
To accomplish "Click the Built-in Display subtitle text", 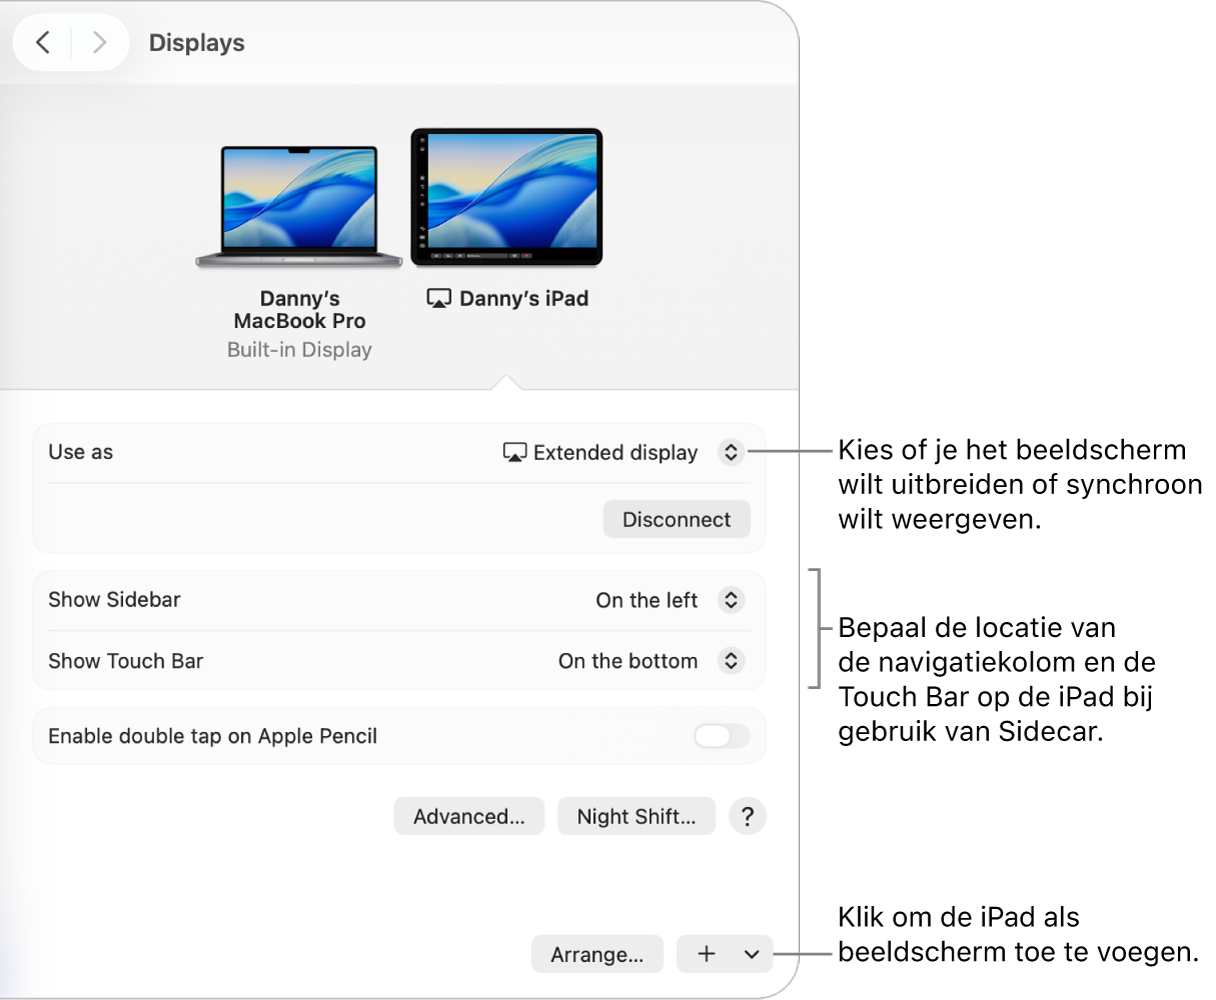I will pos(299,350).
